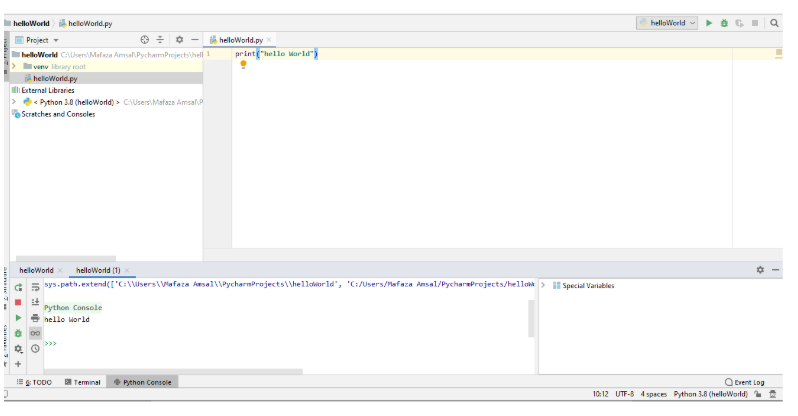Open the Terminal tool window tab
798x416 pixels.
pos(82,382)
